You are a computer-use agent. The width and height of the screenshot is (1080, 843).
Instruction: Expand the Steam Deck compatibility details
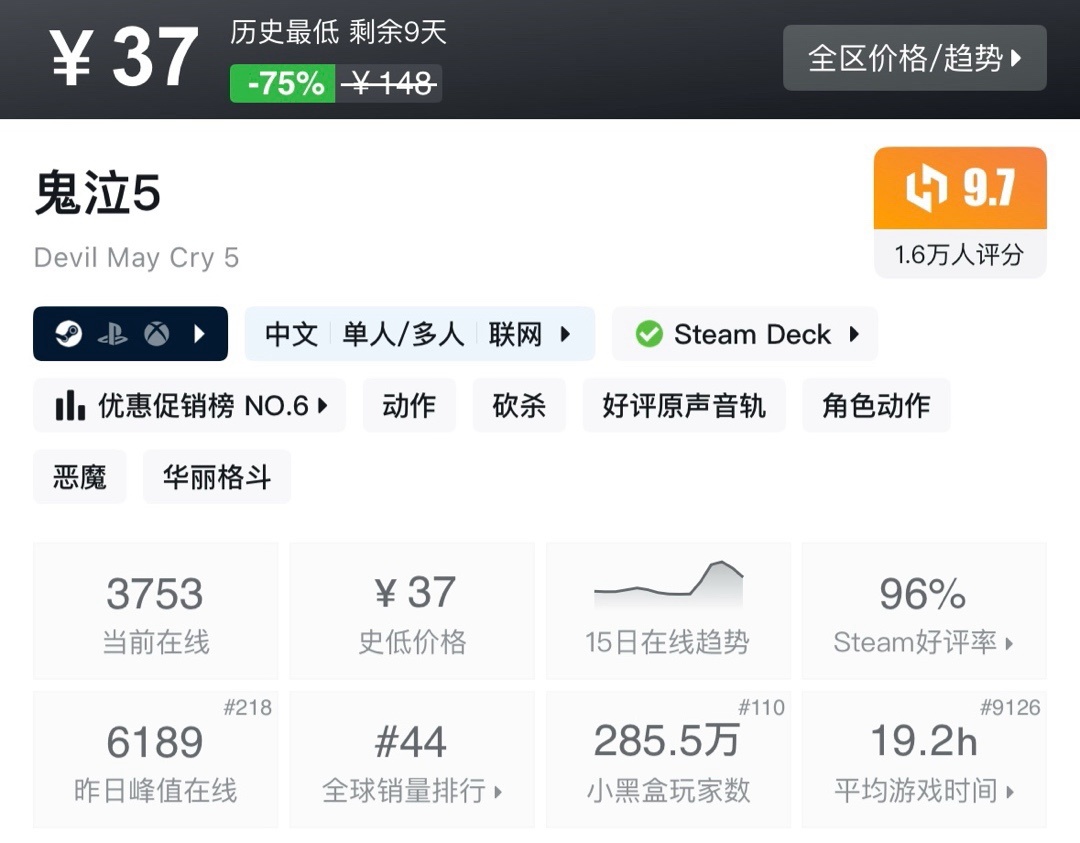pyautogui.click(x=854, y=334)
